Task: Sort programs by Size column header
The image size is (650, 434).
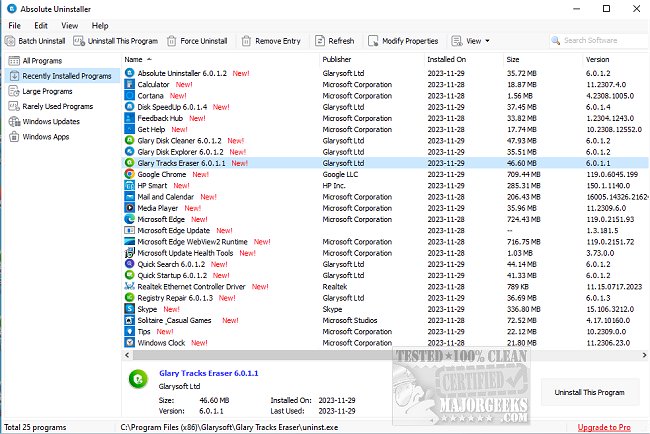Action: [x=520, y=60]
